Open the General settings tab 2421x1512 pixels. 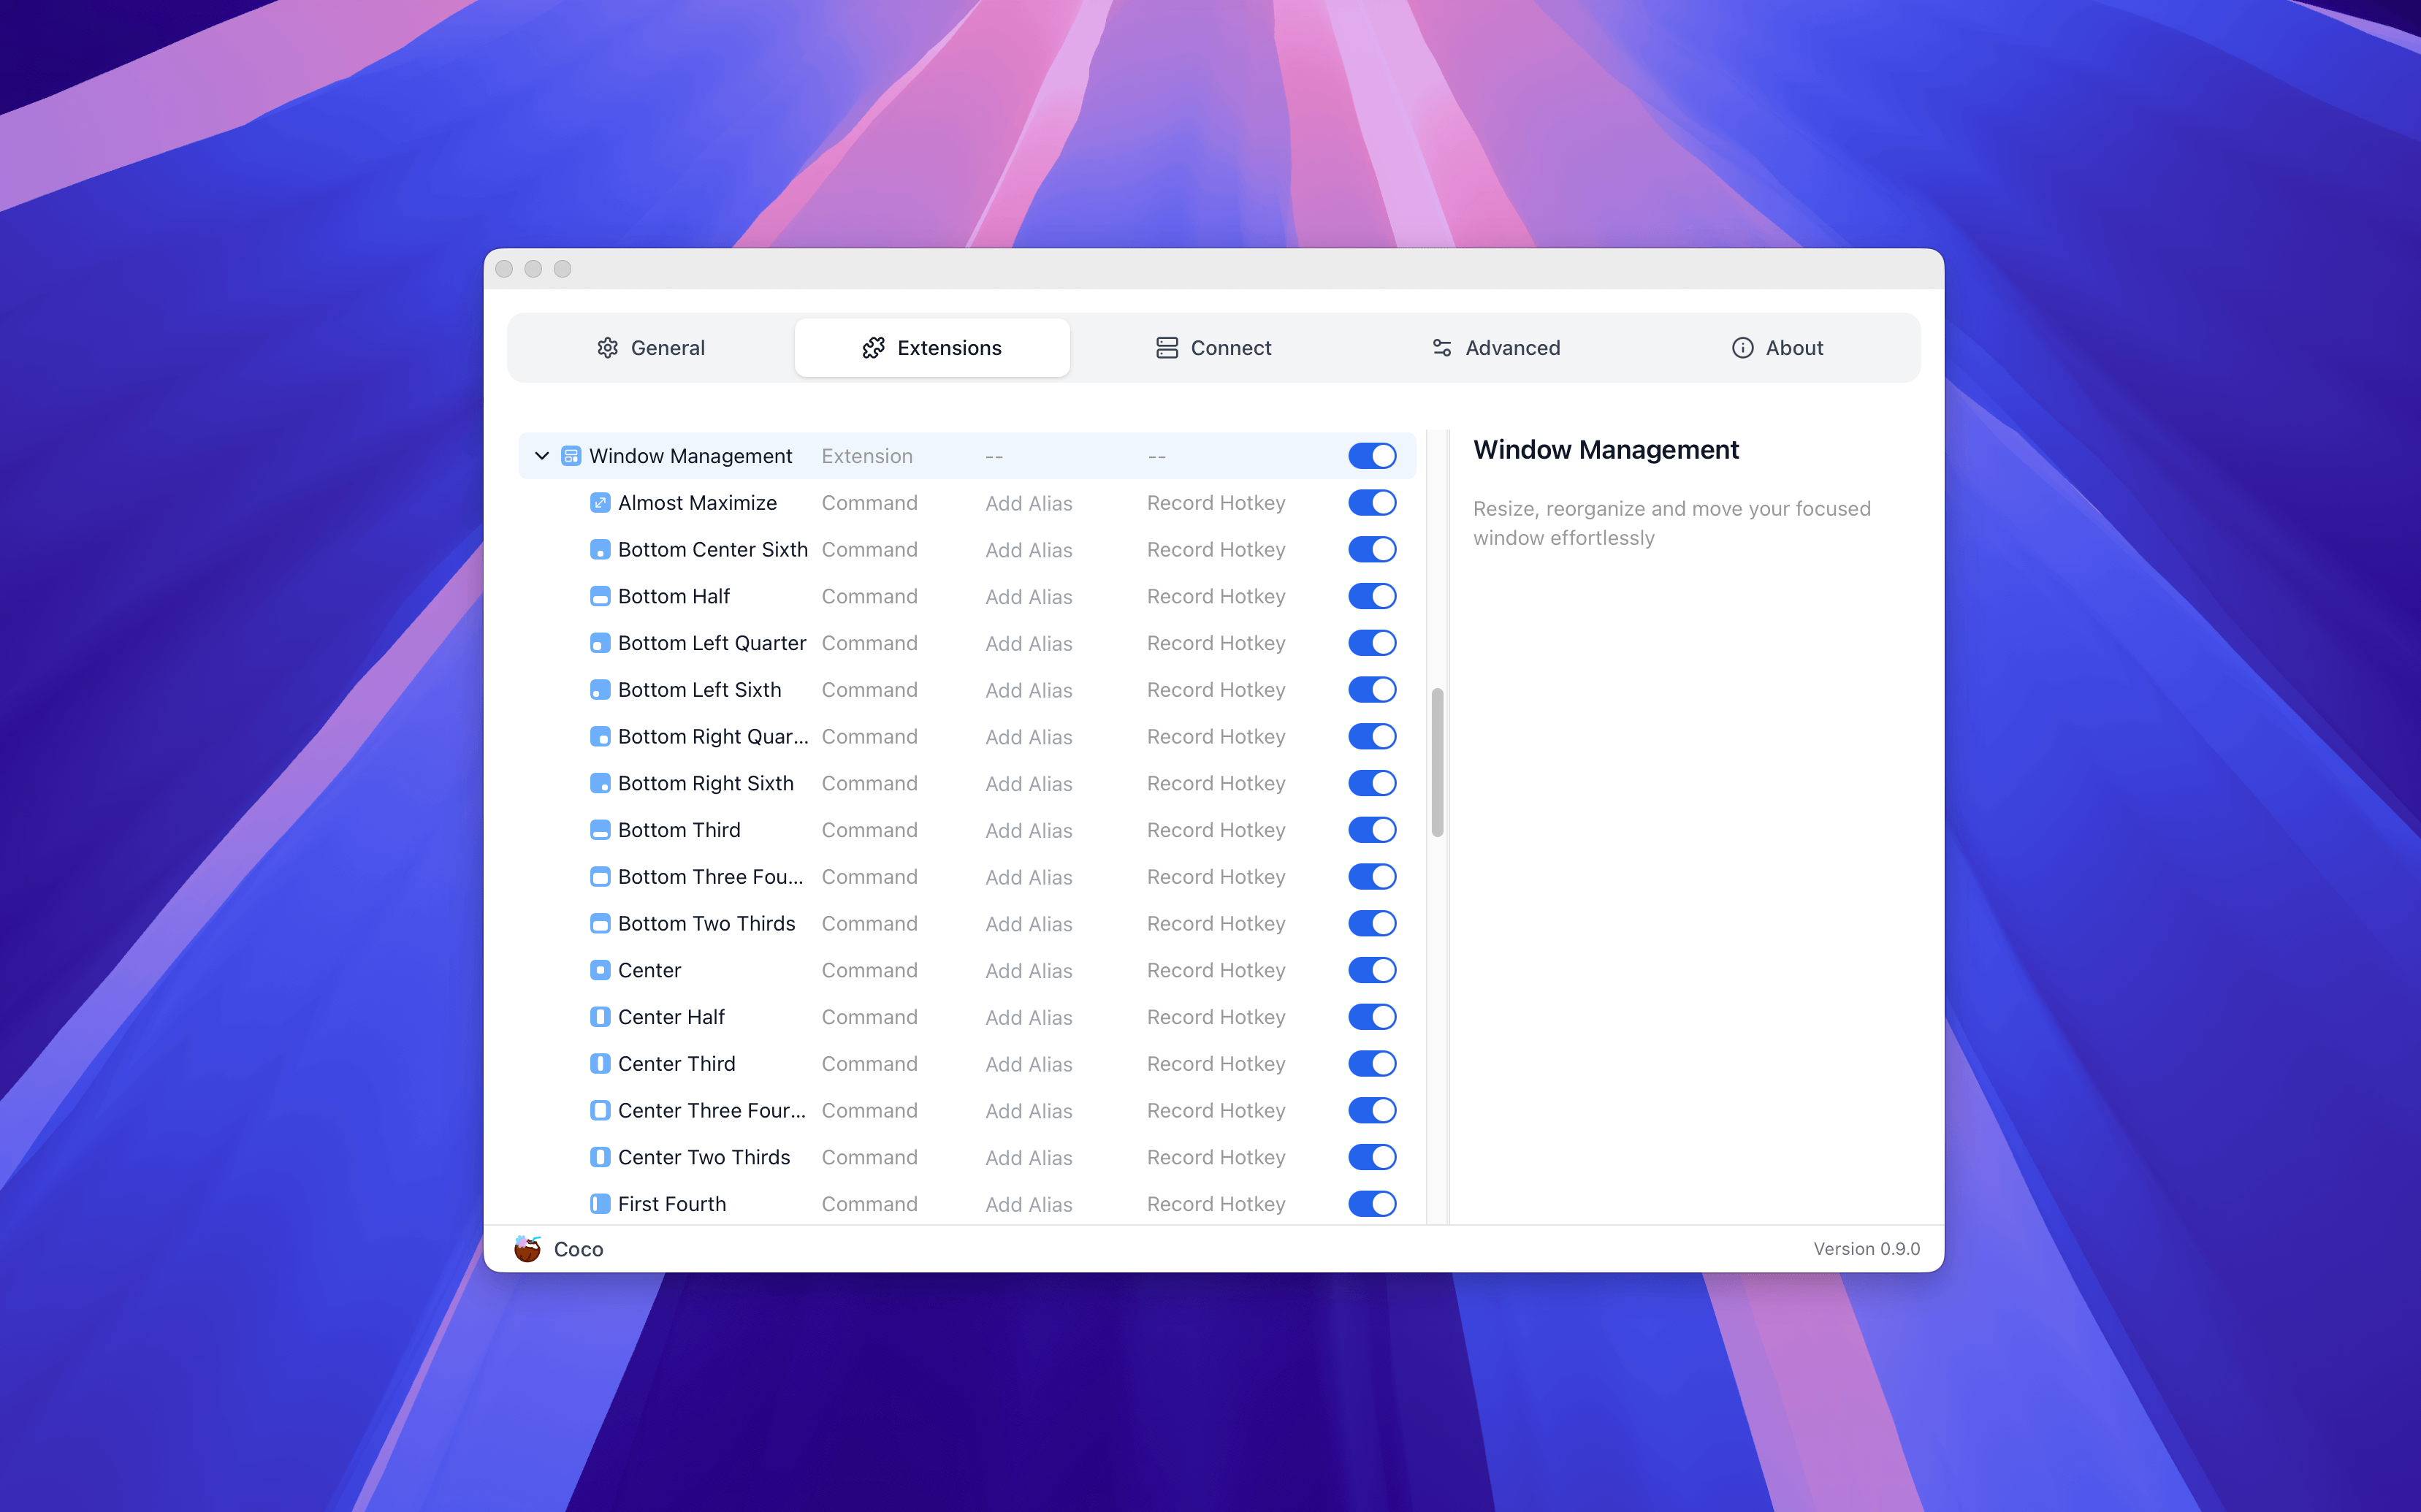651,348
